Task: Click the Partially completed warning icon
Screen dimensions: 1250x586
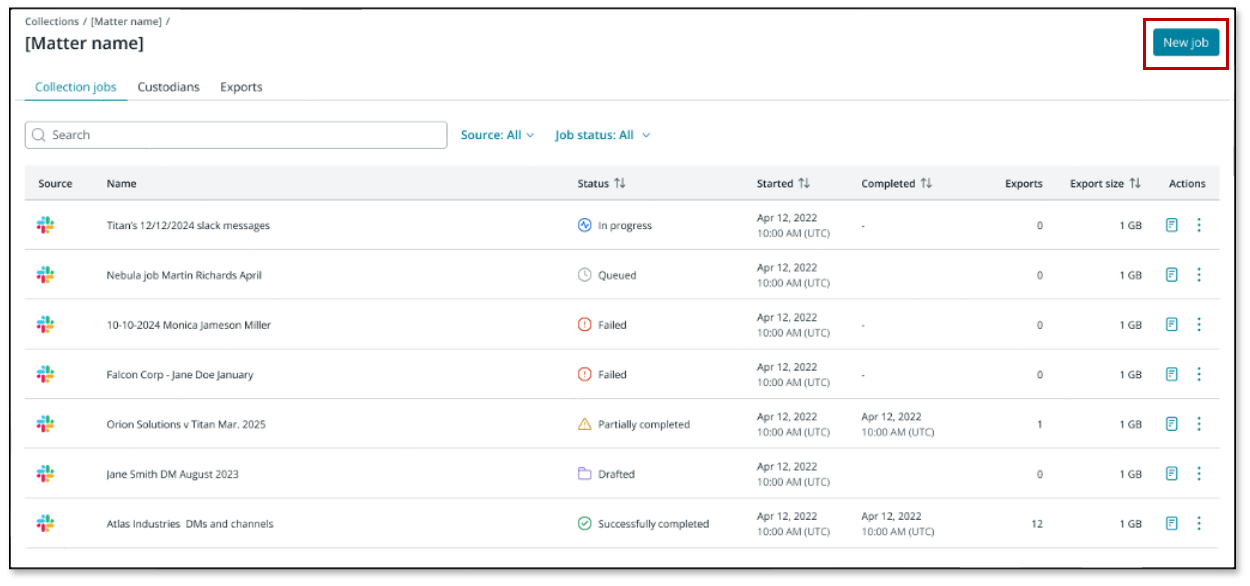Action: pos(585,424)
